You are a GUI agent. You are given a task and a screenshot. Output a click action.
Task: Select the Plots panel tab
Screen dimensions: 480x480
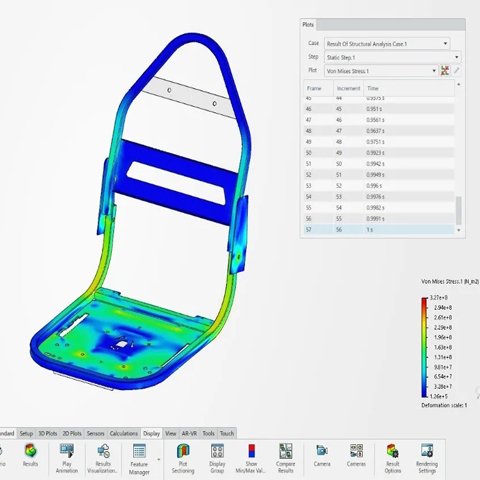308,25
